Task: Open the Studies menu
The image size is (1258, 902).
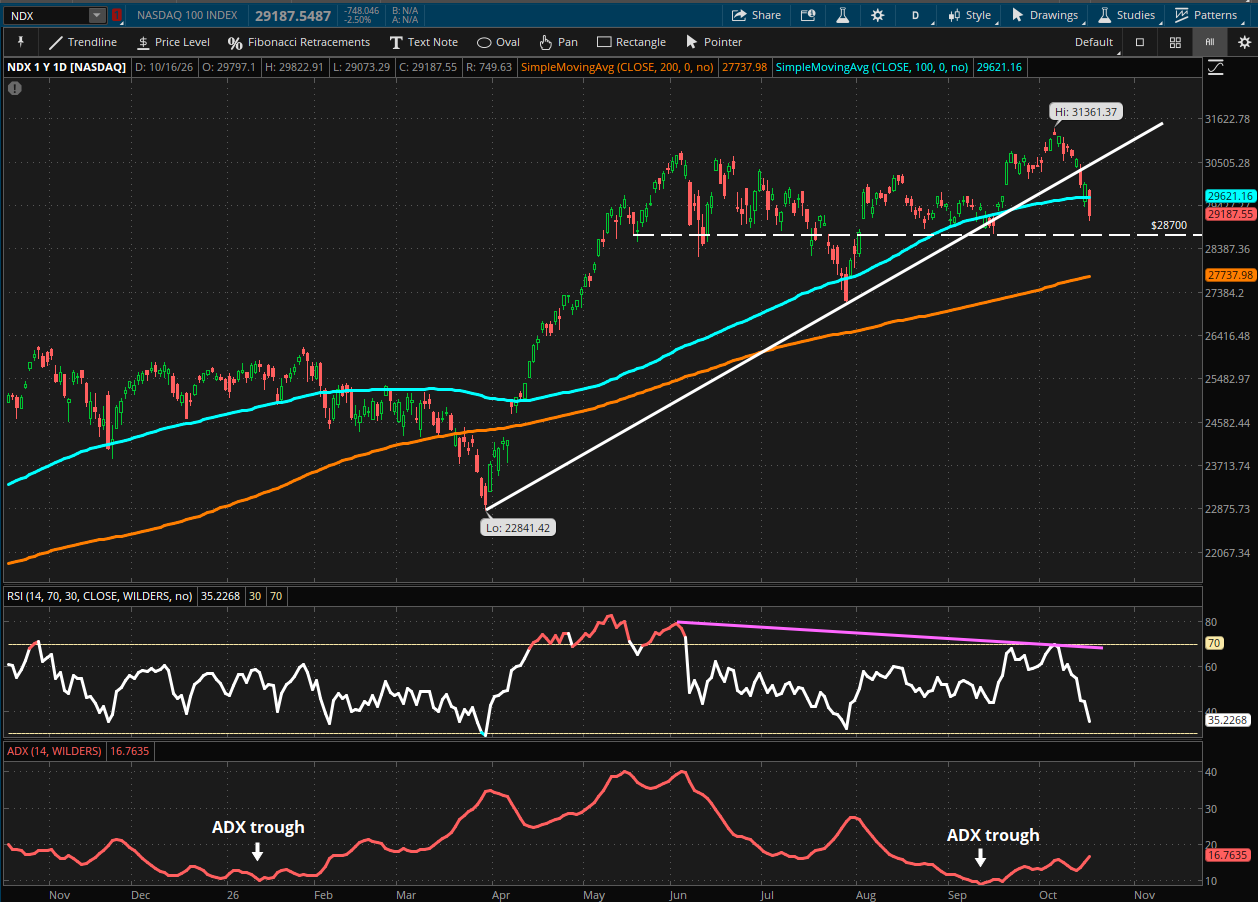Action: pos(1126,15)
